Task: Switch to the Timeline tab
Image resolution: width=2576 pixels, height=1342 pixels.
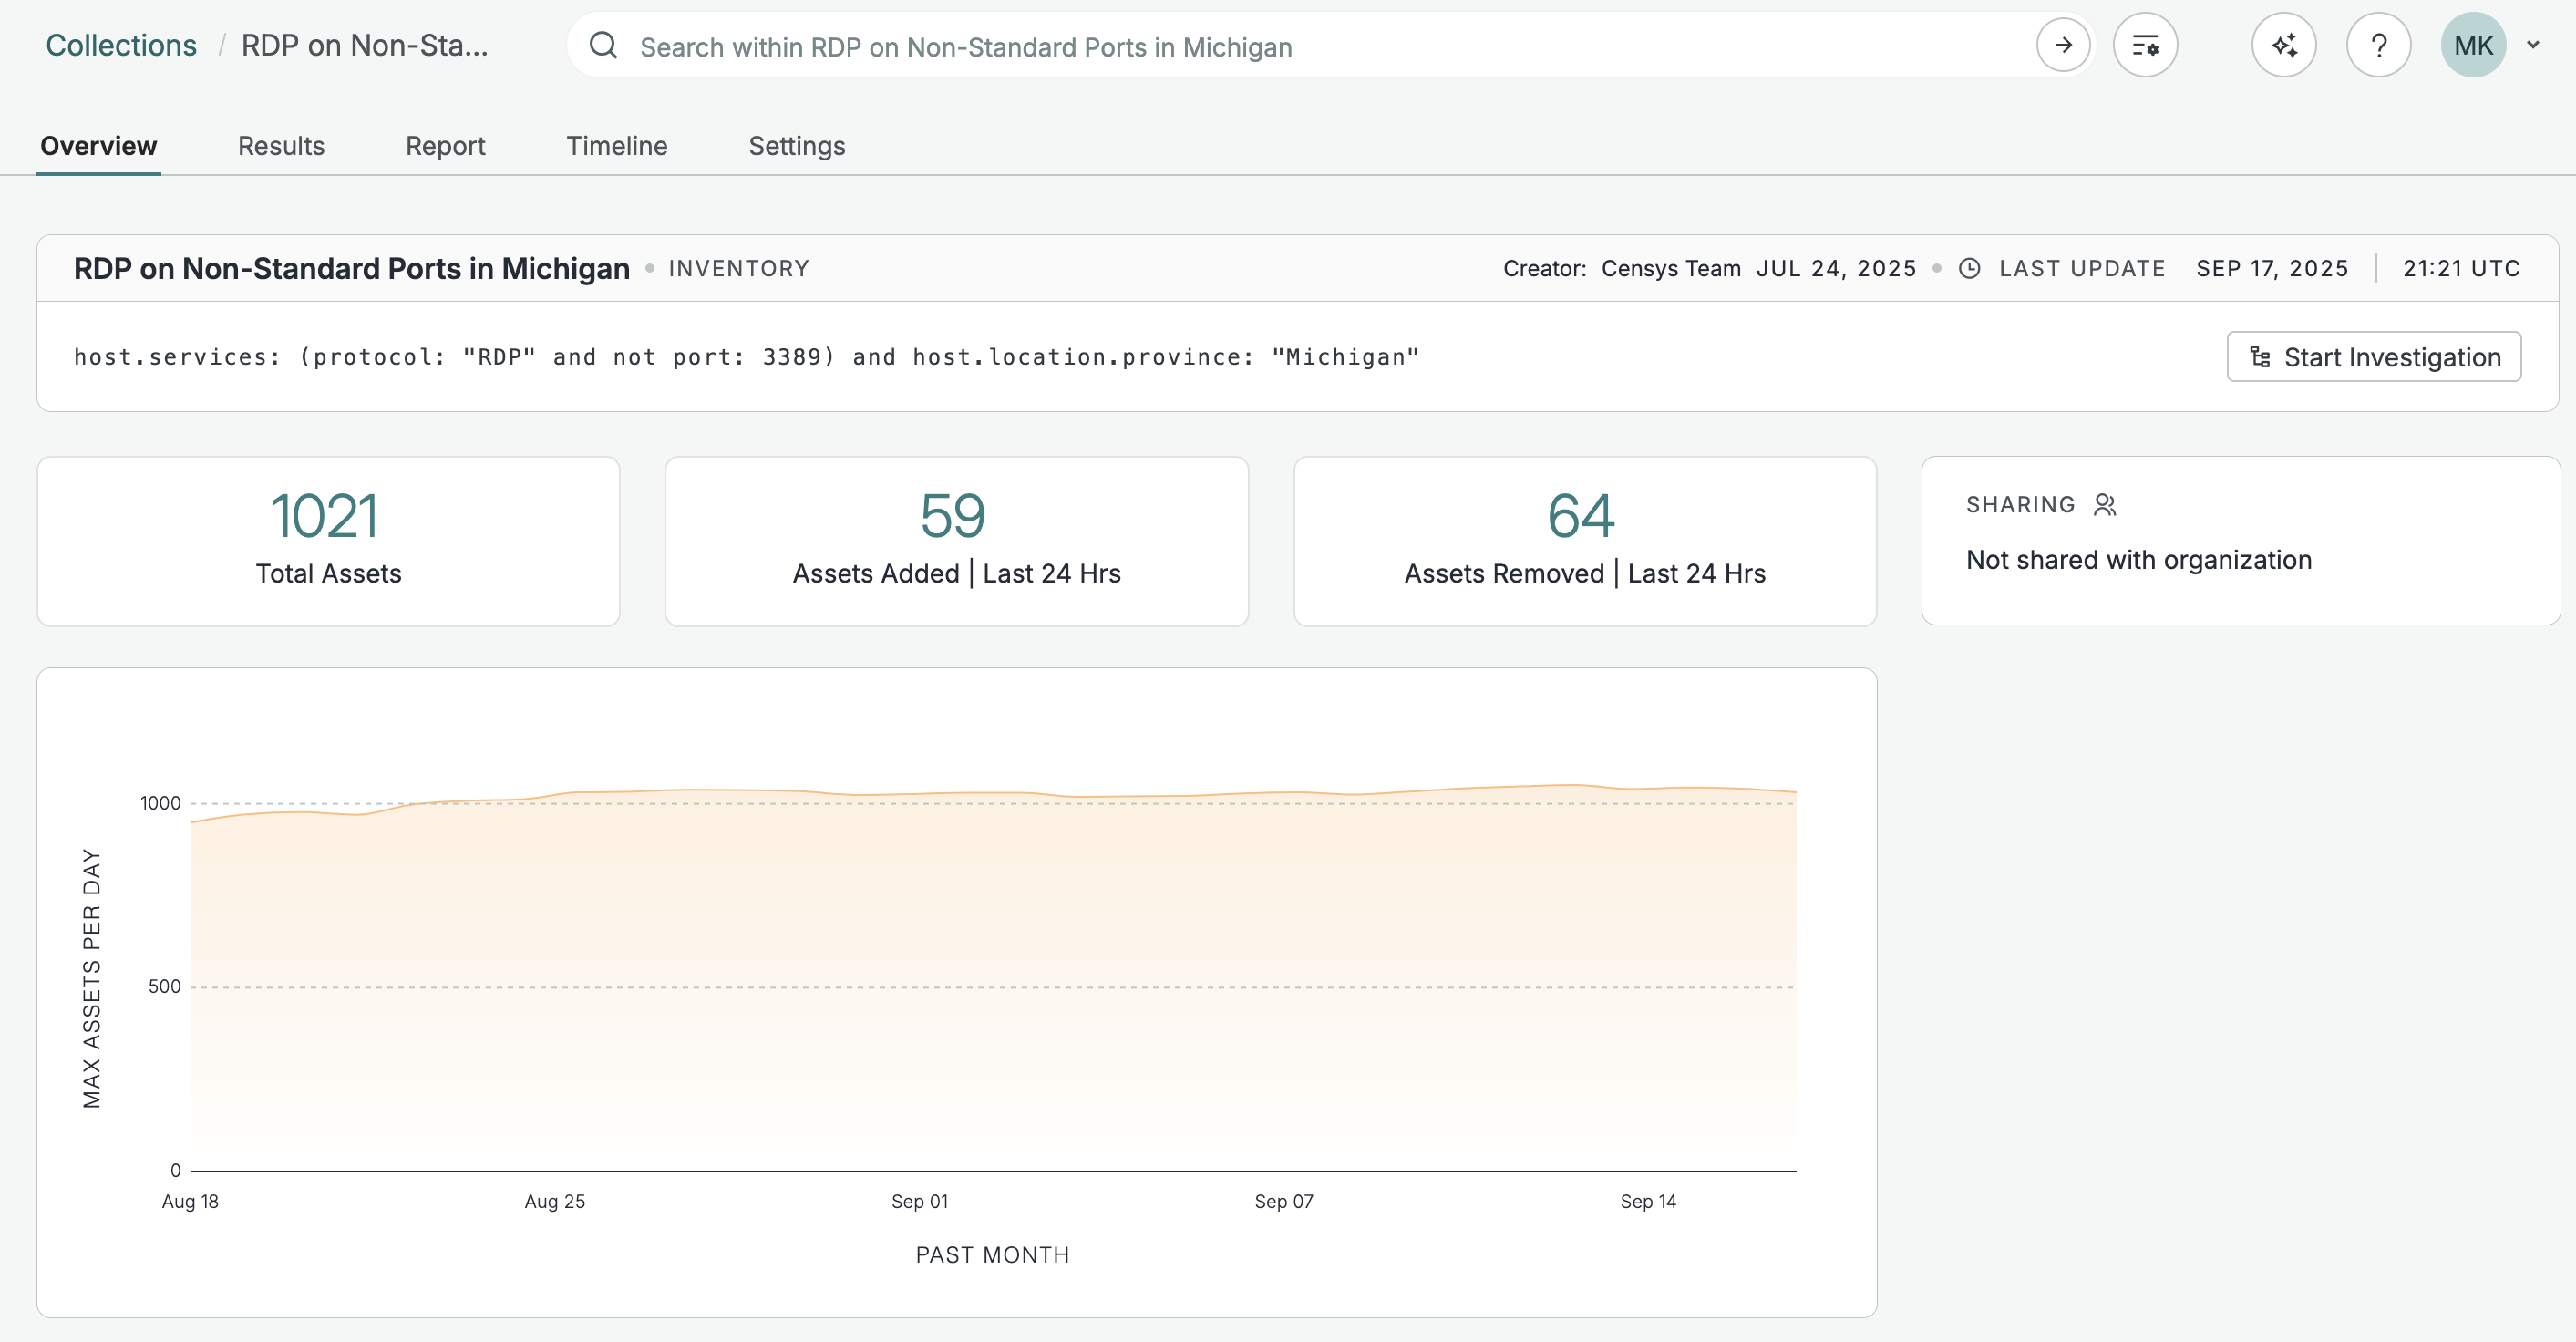Action: [x=617, y=146]
